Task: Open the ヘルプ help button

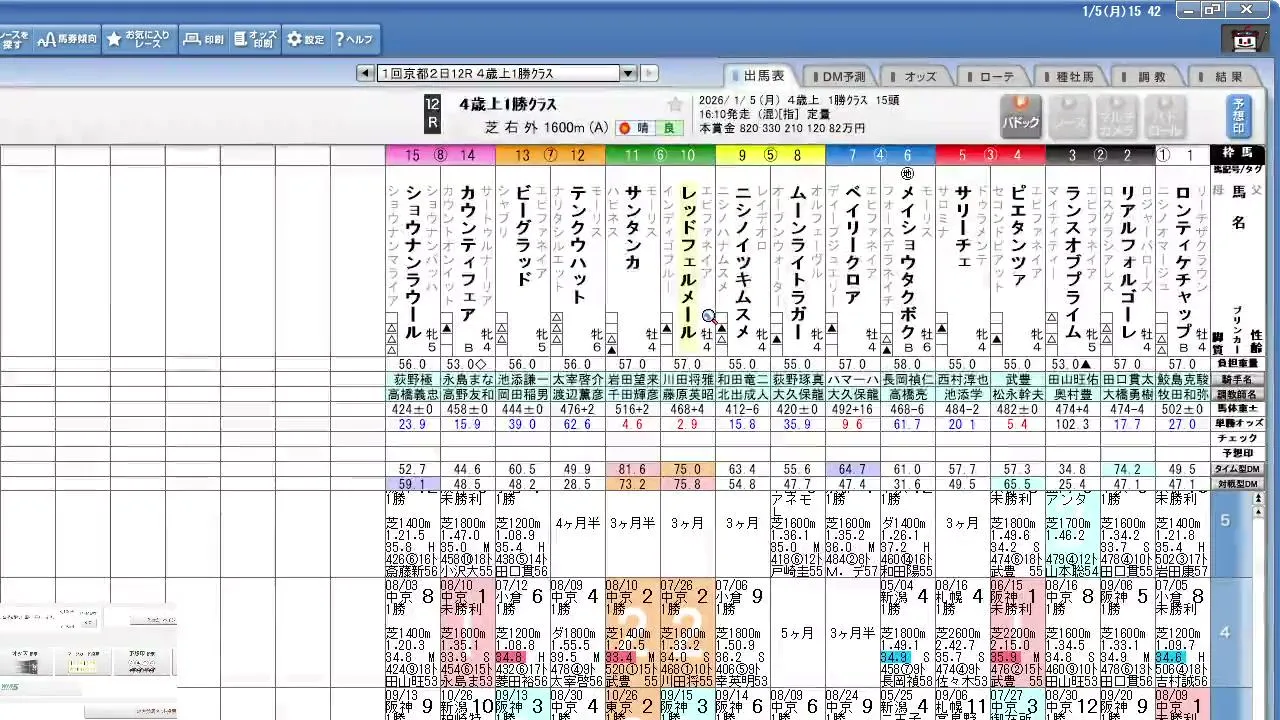Action: 354,39
